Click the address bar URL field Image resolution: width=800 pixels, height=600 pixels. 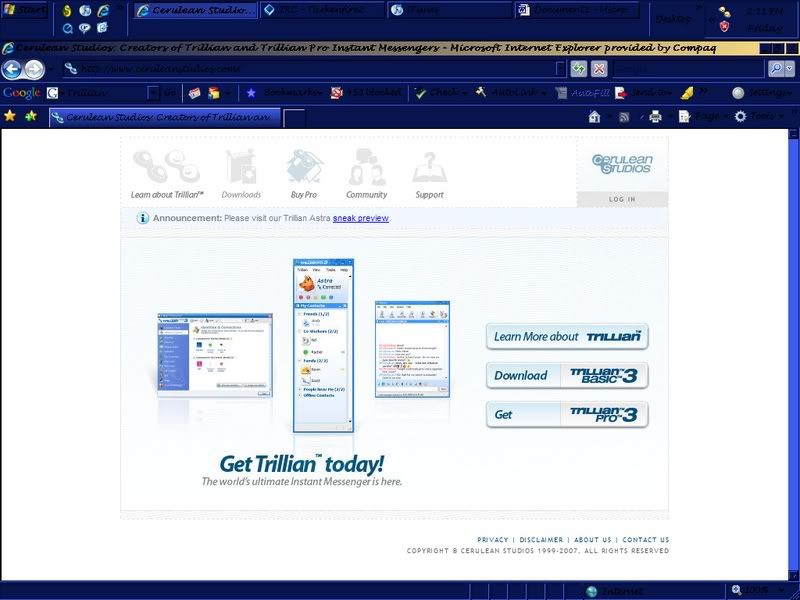(x=311, y=68)
